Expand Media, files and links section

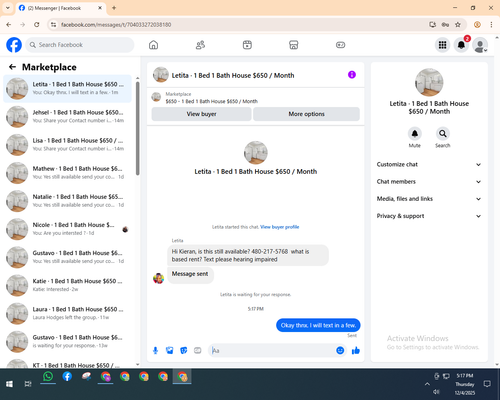pyautogui.click(x=429, y=199)
